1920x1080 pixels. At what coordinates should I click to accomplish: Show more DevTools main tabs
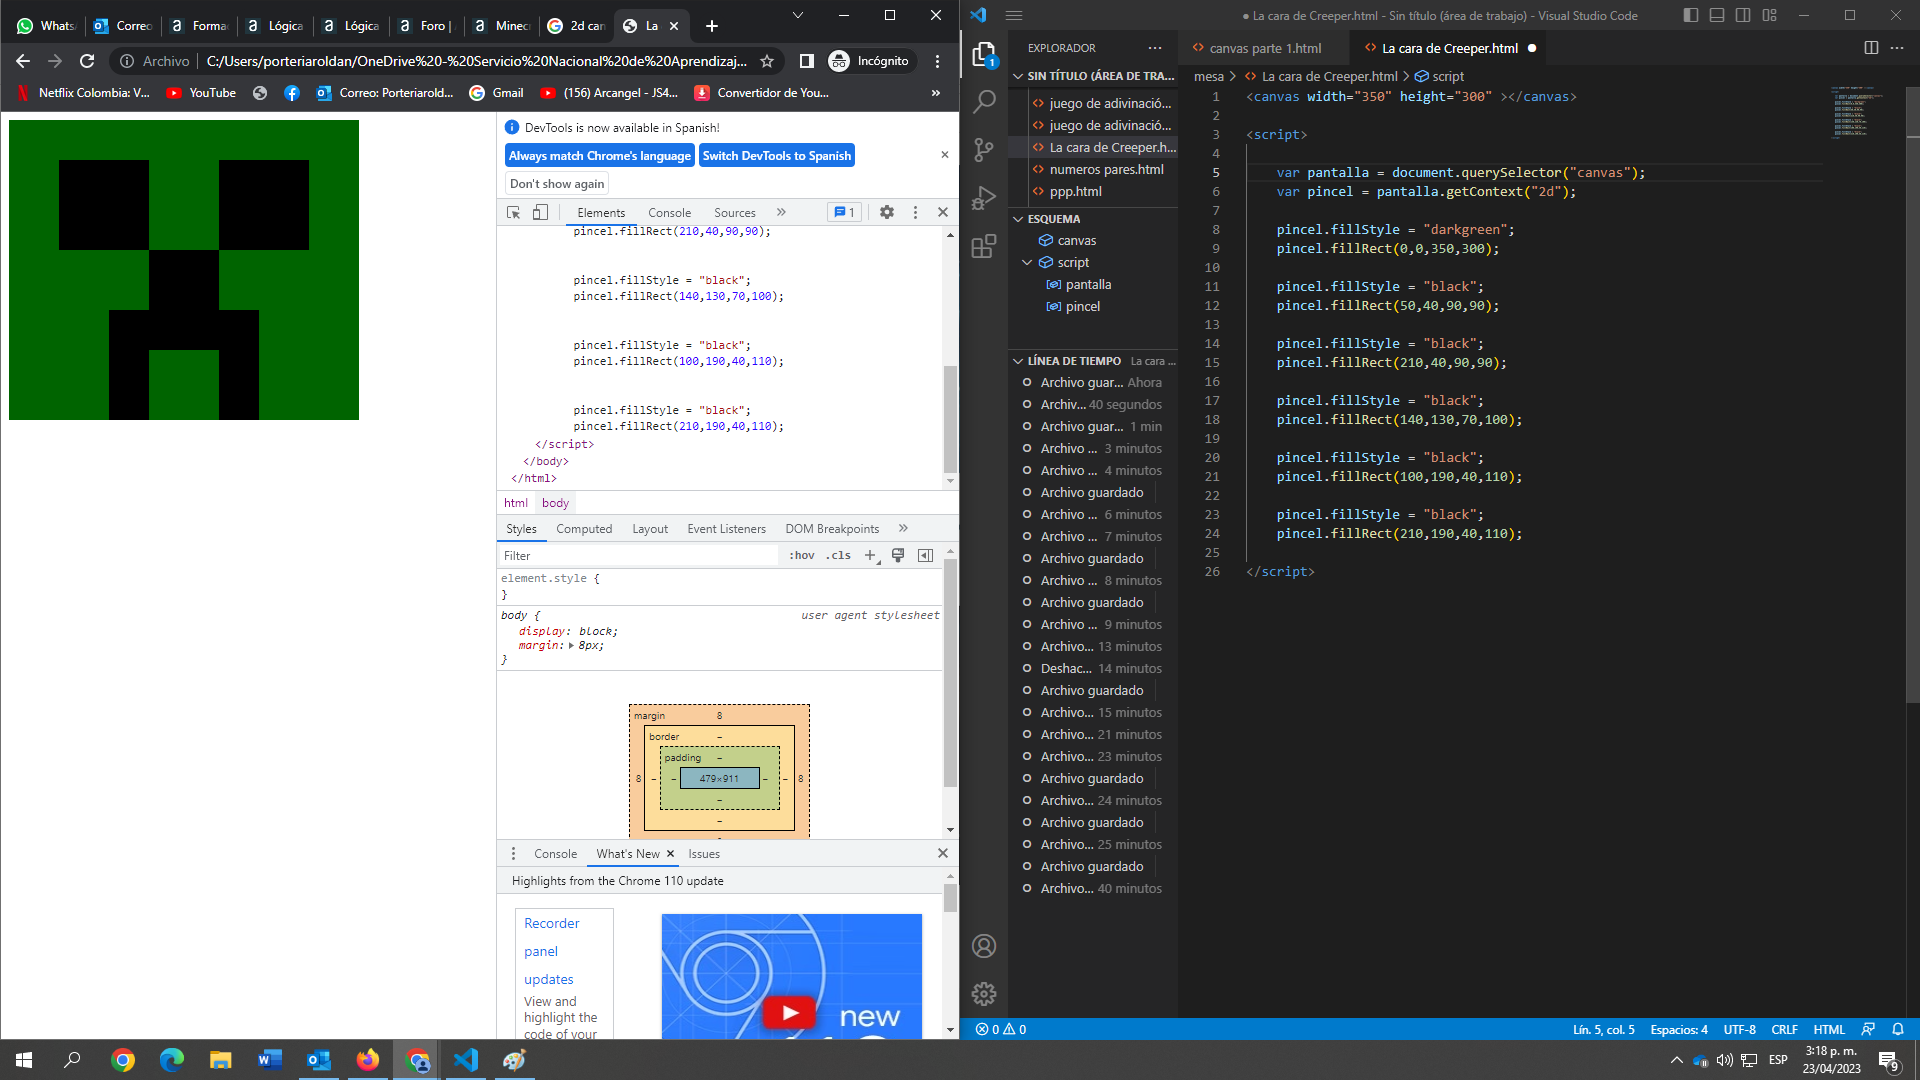782,212
